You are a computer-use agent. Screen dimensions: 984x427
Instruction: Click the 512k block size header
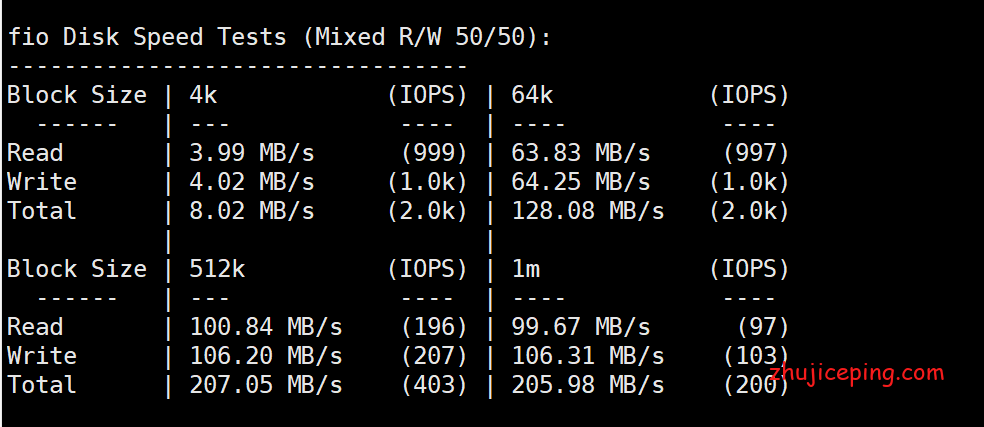click(x=217, y=270)
